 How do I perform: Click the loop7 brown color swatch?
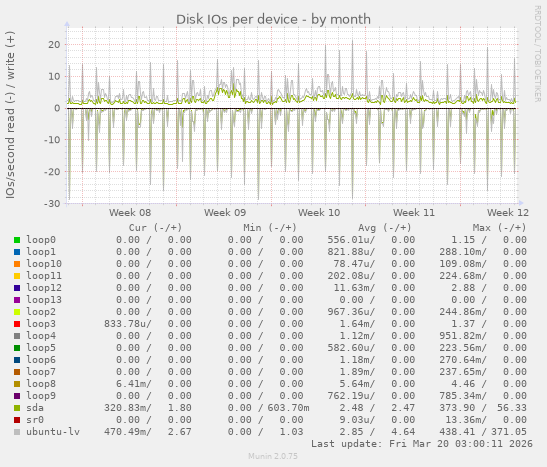[x=17, y=372]
